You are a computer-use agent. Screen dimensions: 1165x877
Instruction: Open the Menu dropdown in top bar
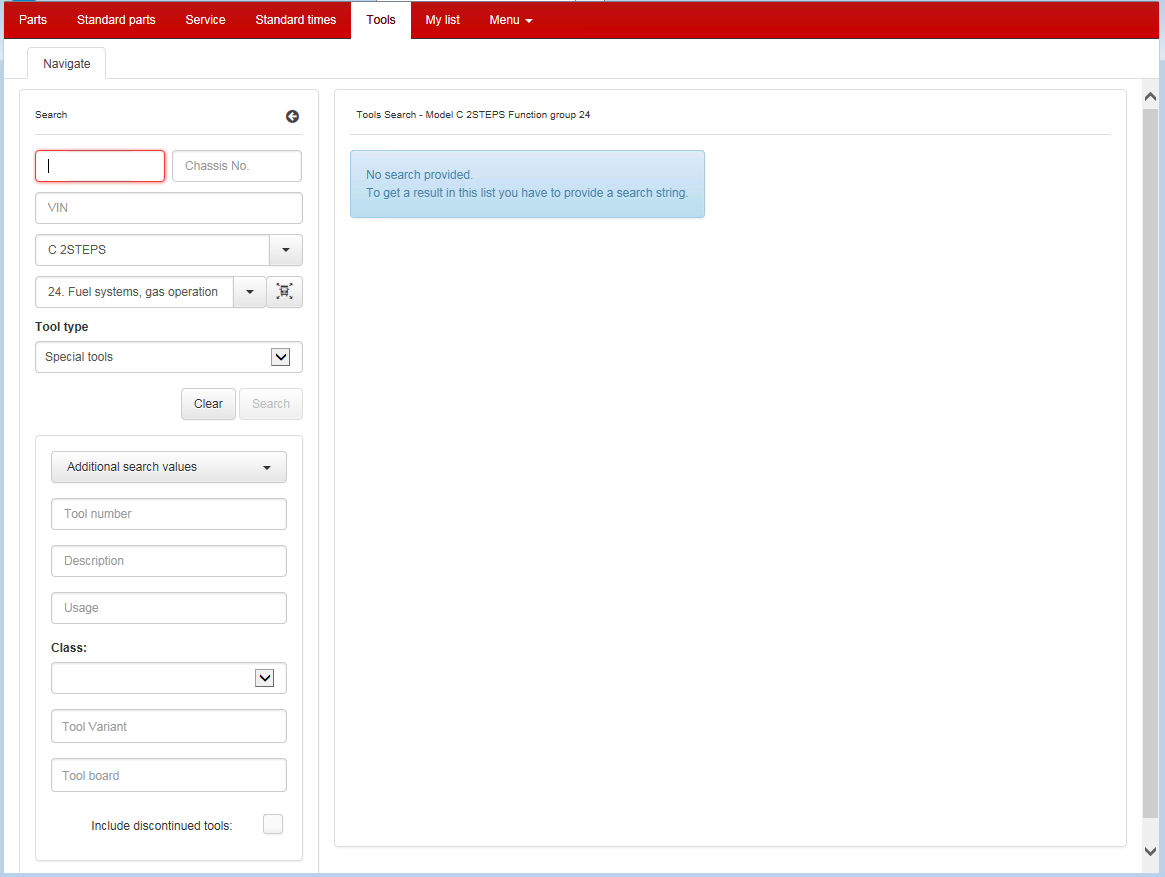(x=510, y=20)
